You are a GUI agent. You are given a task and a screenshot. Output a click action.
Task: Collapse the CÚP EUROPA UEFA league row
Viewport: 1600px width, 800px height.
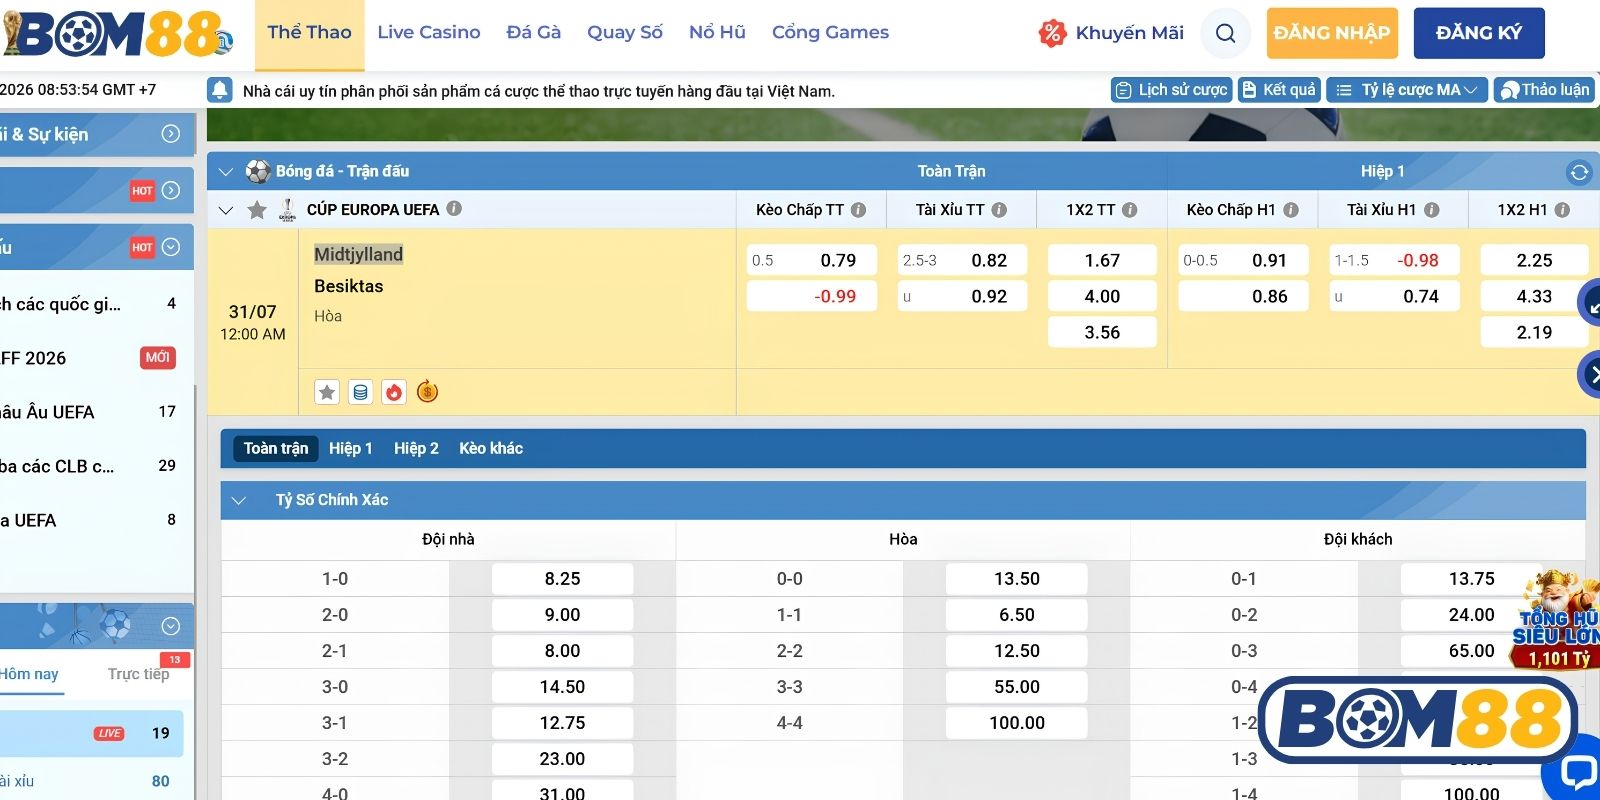coord(226,210)
